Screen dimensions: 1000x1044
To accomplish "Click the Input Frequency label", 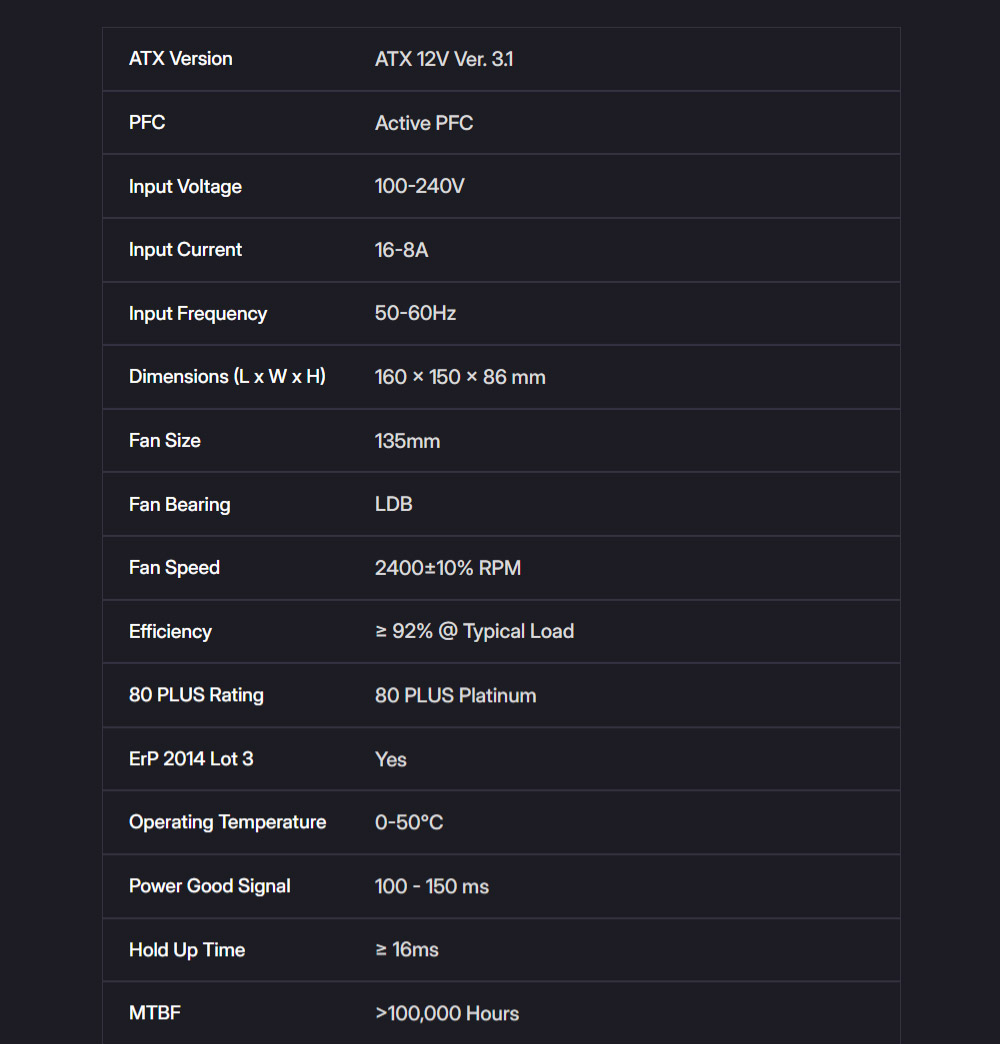I will click(x=198, y=314).
